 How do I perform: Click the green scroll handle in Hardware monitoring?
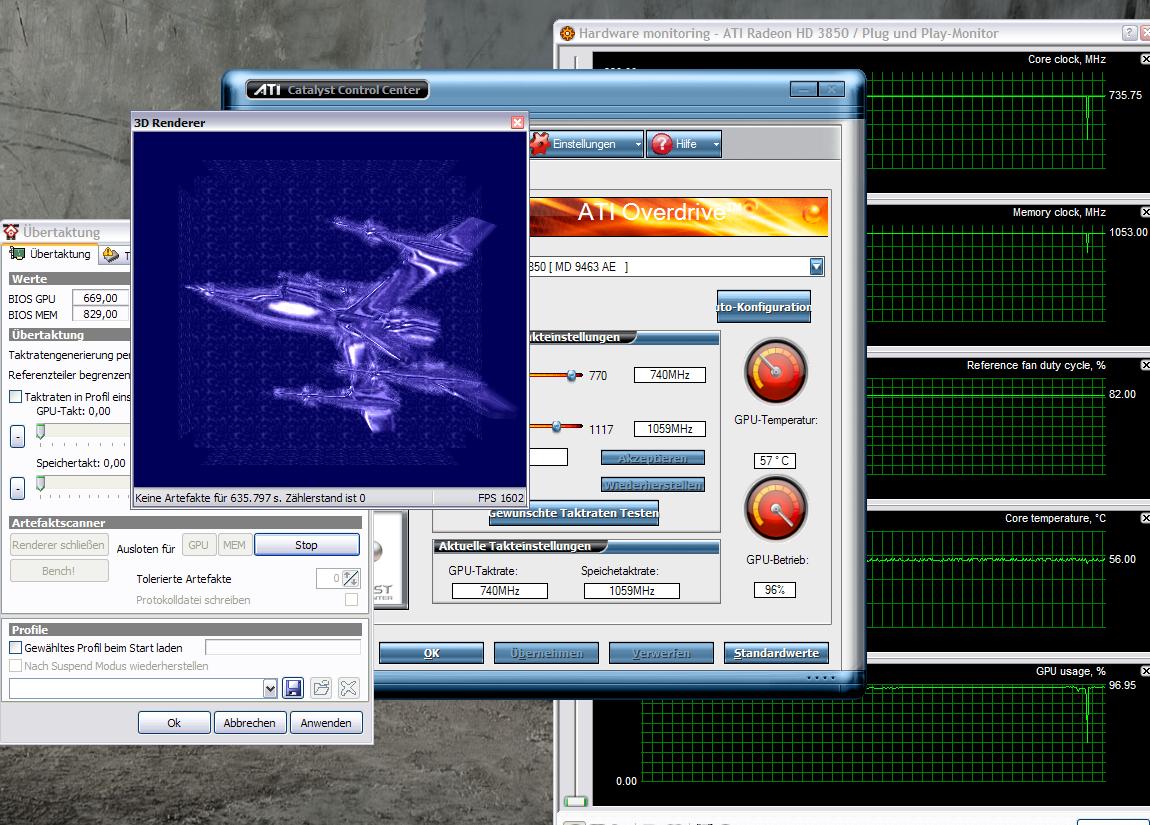[576, 802]
